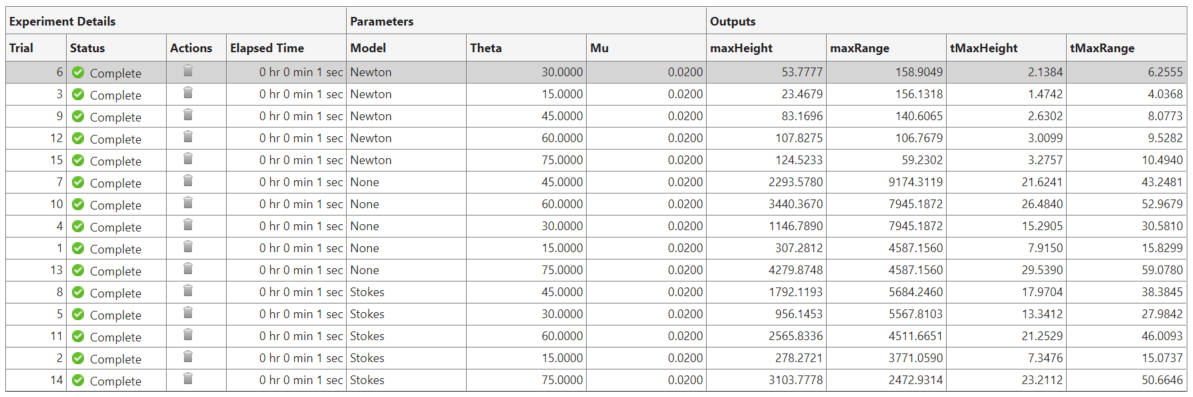1193x397 pixels.
Task: Click the trash icon for trial 14
Action: click(188, 380)
